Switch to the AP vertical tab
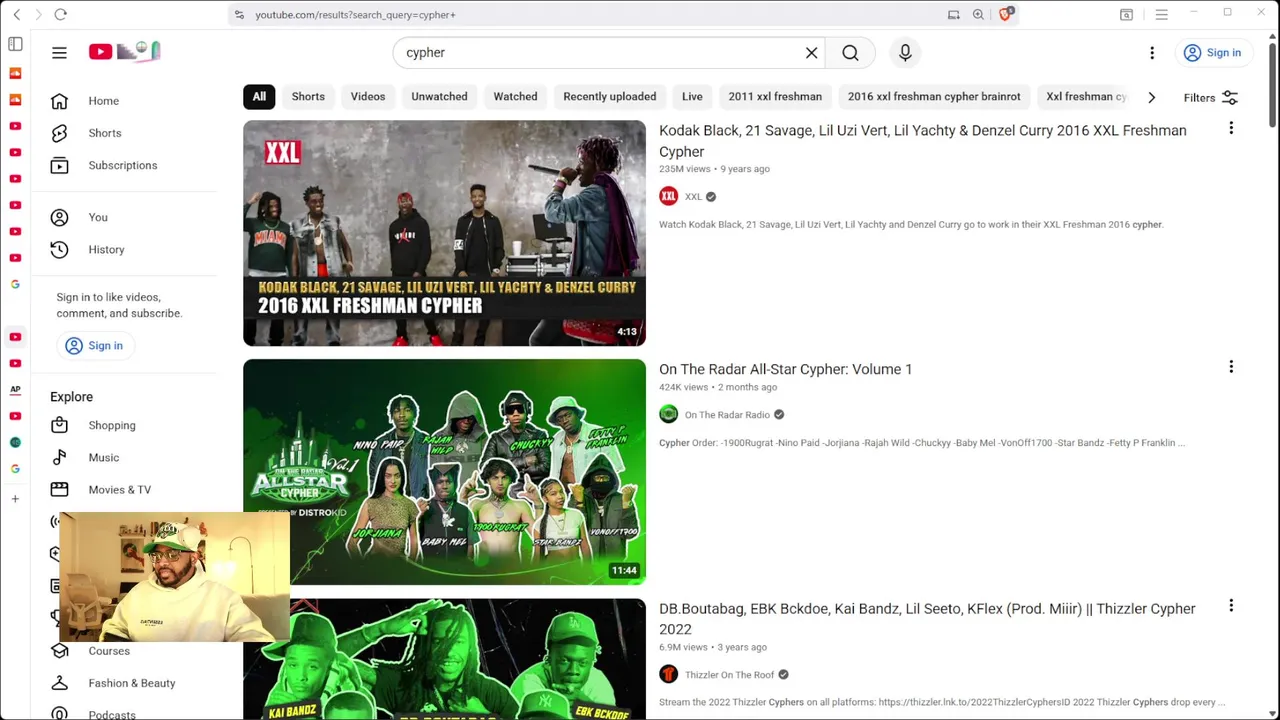The width and height of the screenshot is (1280, 720). coord(15,389)
